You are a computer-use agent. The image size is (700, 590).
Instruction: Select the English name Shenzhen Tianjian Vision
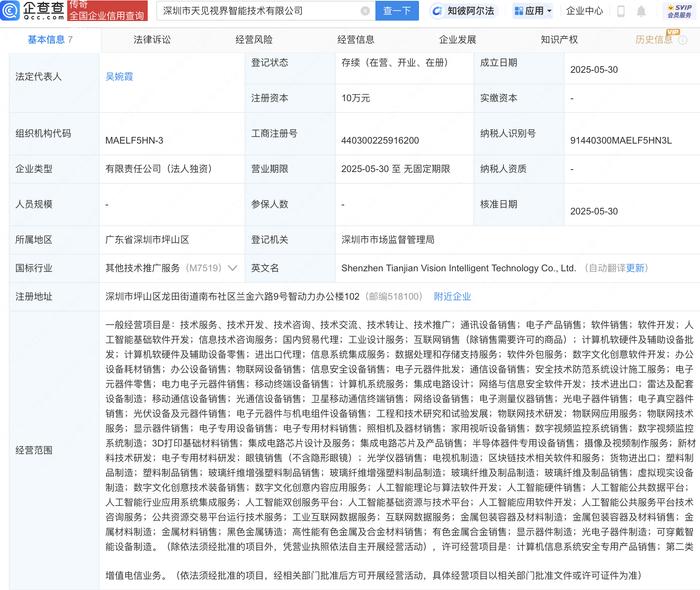(458, 268)
